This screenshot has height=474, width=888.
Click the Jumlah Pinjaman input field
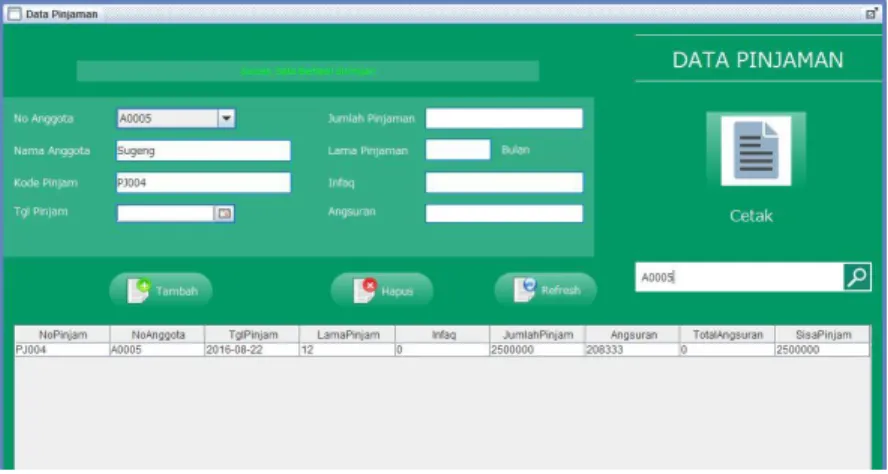[x=504, y=118]
